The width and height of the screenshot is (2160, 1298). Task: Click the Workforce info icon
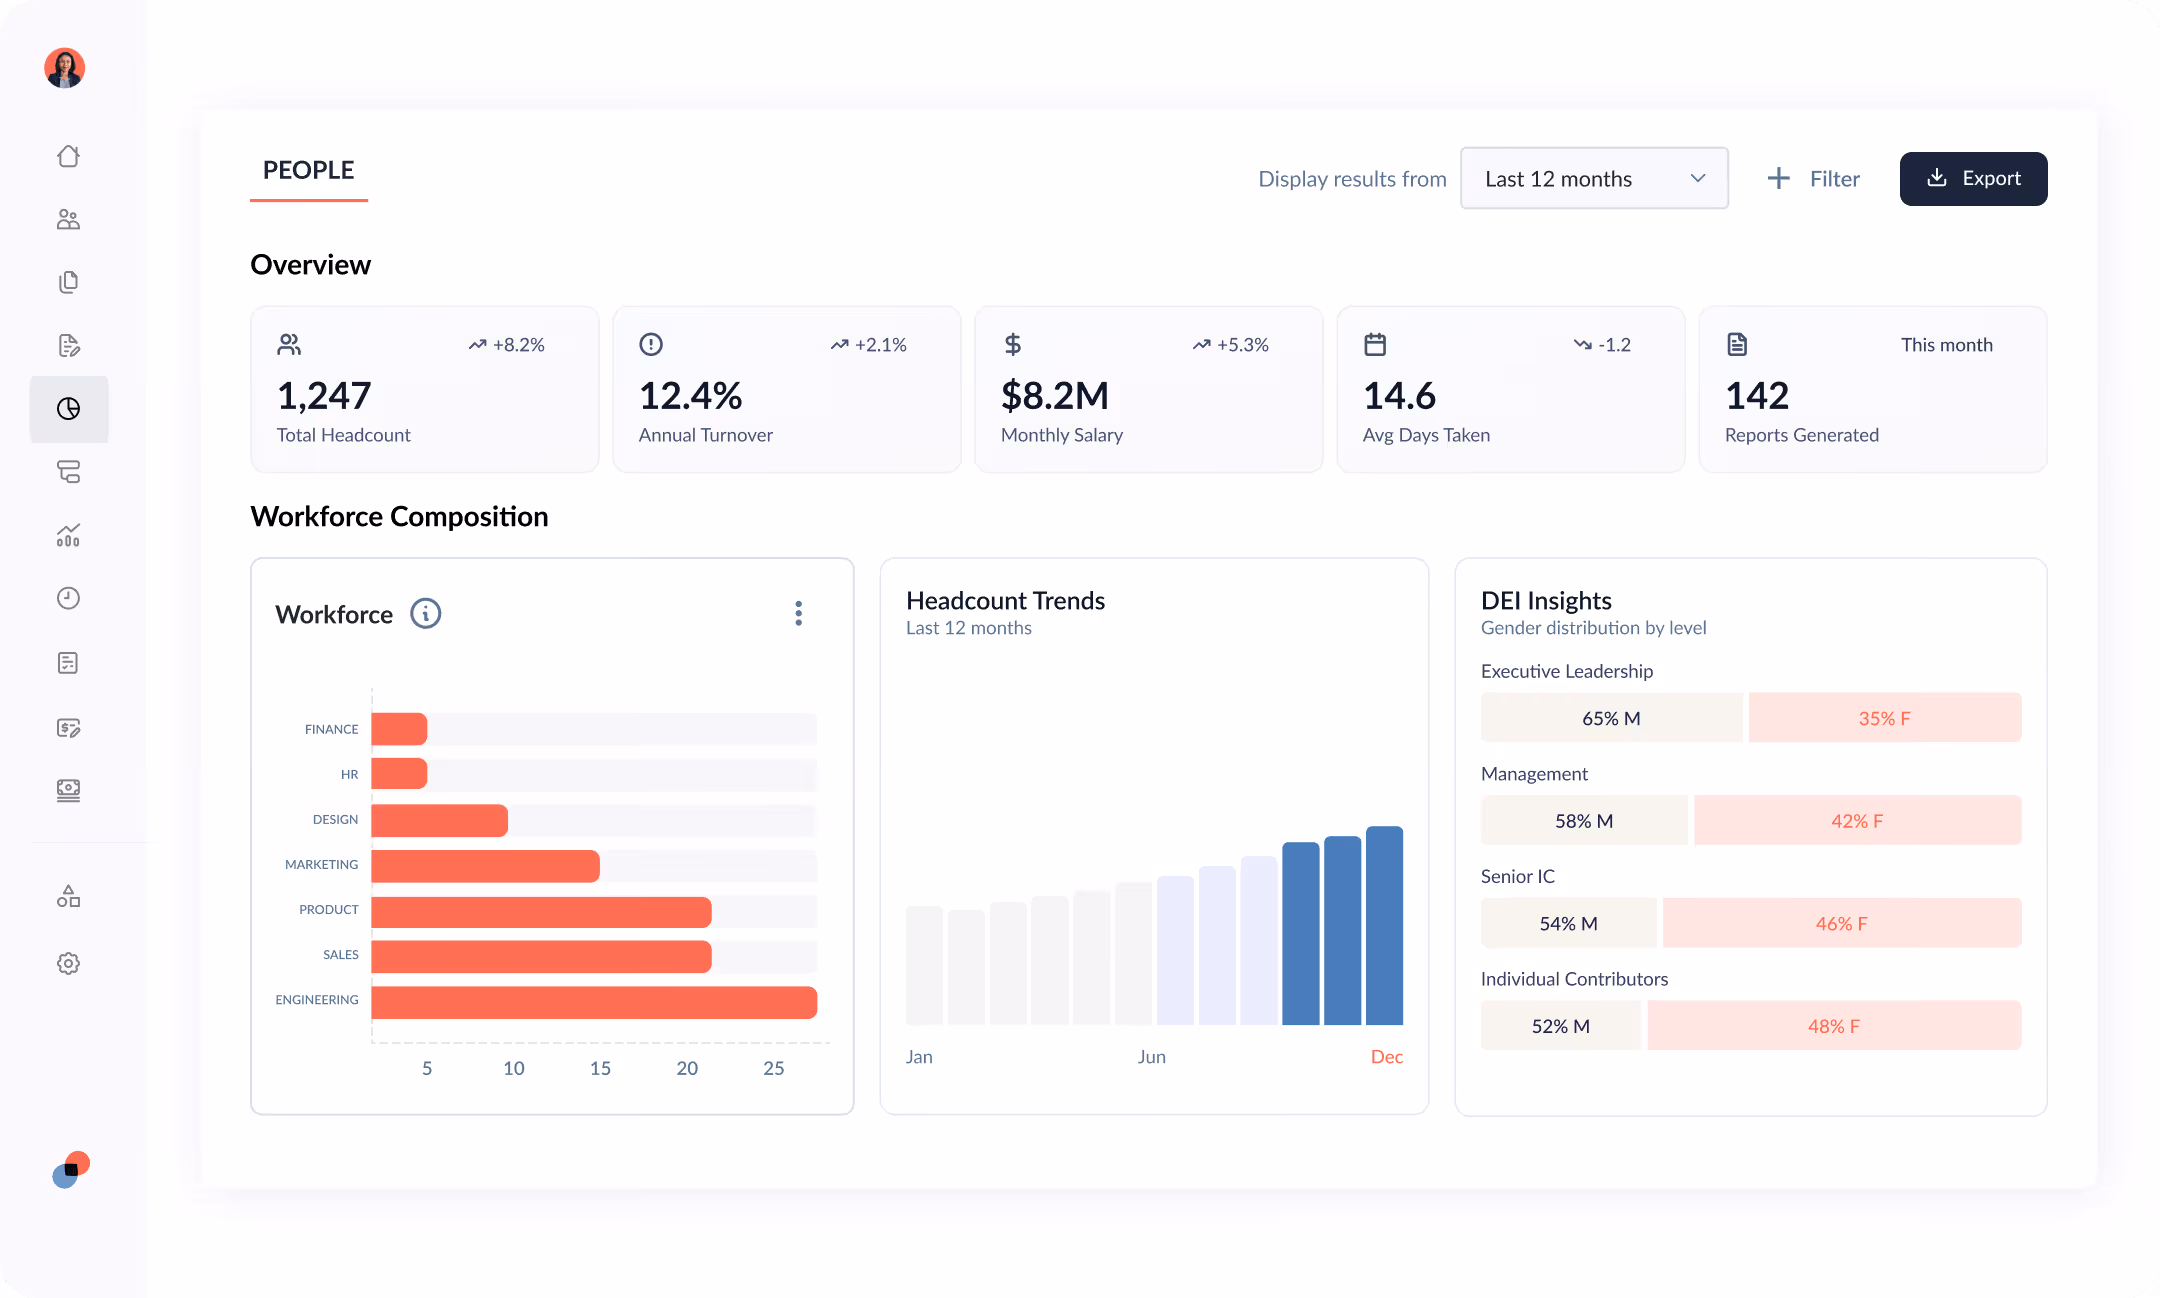tap(425, 613)
